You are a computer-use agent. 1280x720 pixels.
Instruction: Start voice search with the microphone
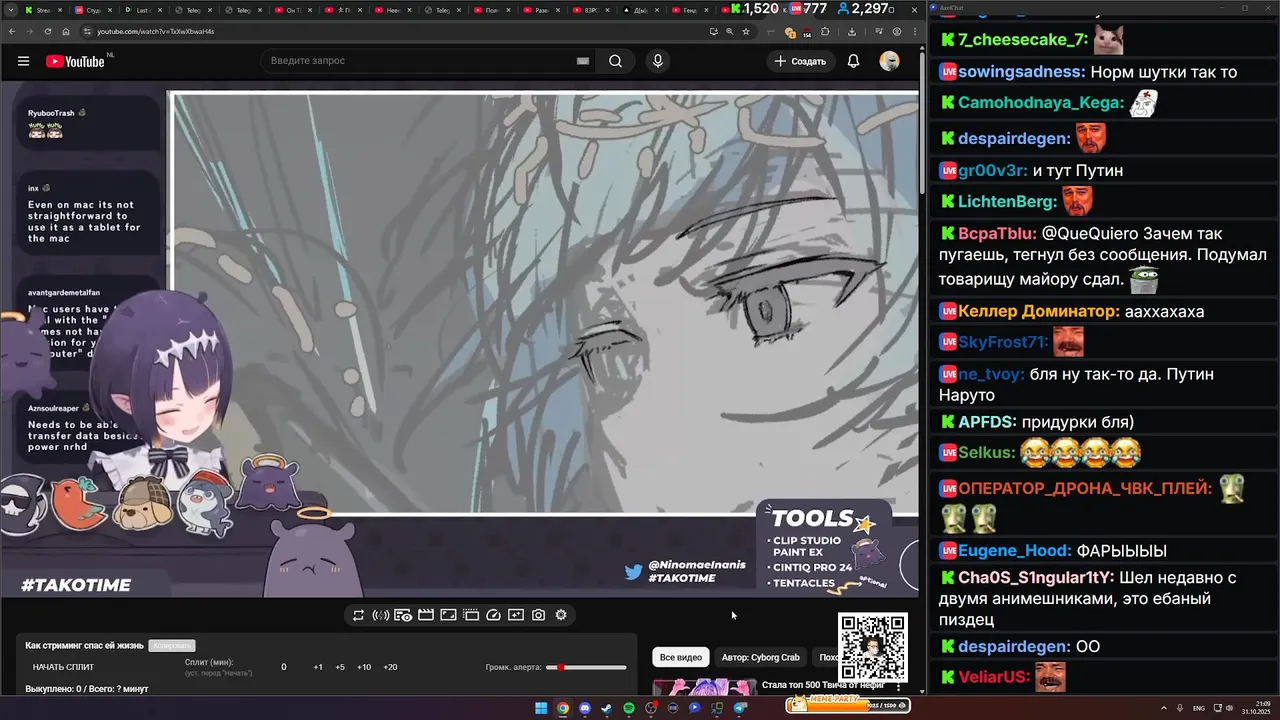pyautogui.click(x=657, y=61)
